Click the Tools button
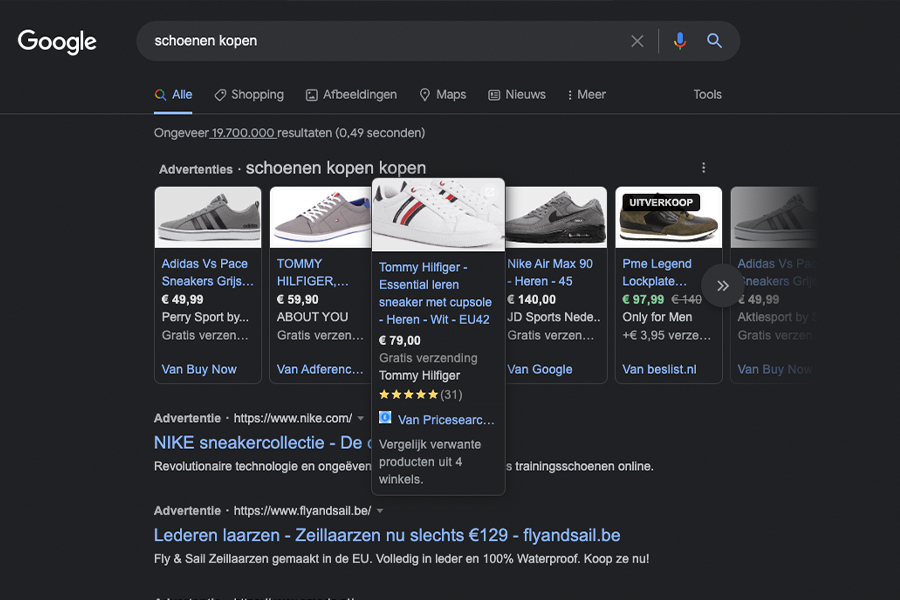 point(707,94)
